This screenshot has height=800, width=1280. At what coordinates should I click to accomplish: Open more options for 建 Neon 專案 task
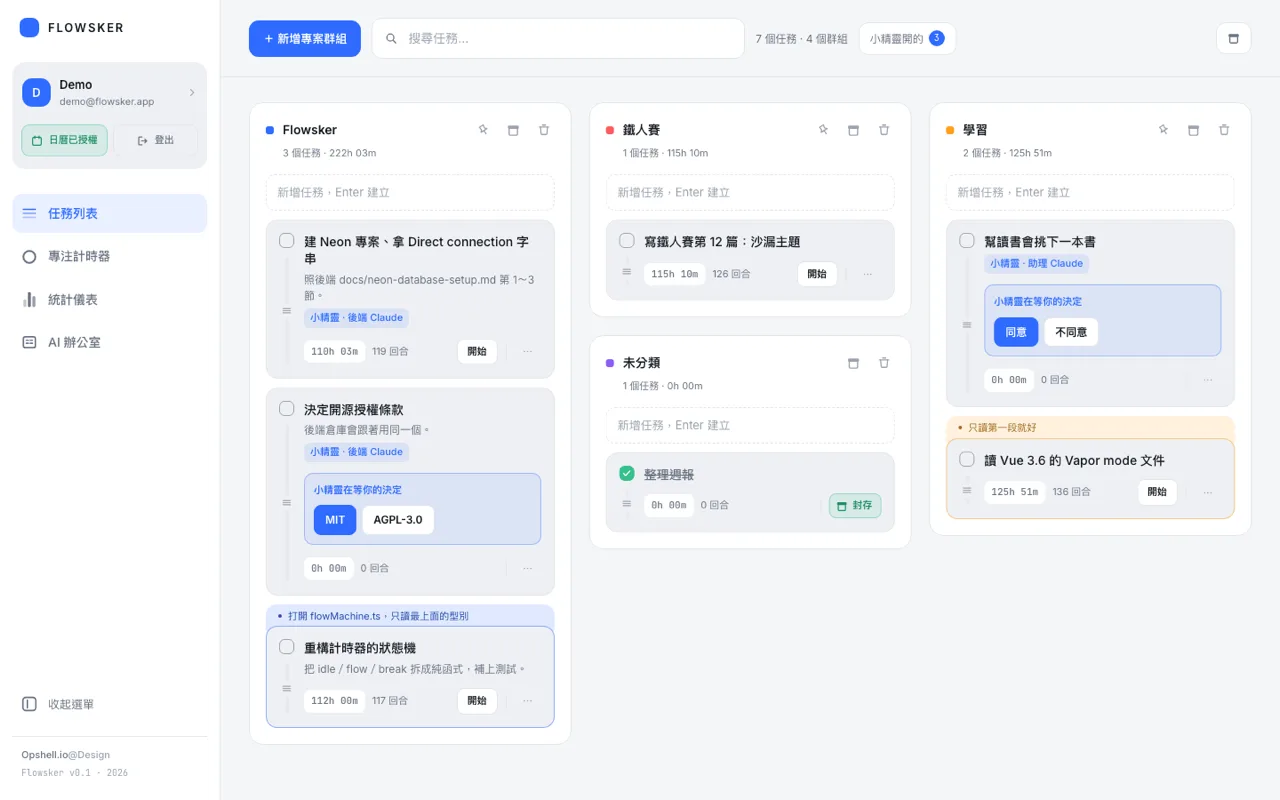pyautogui.click(x=528, y=352)
